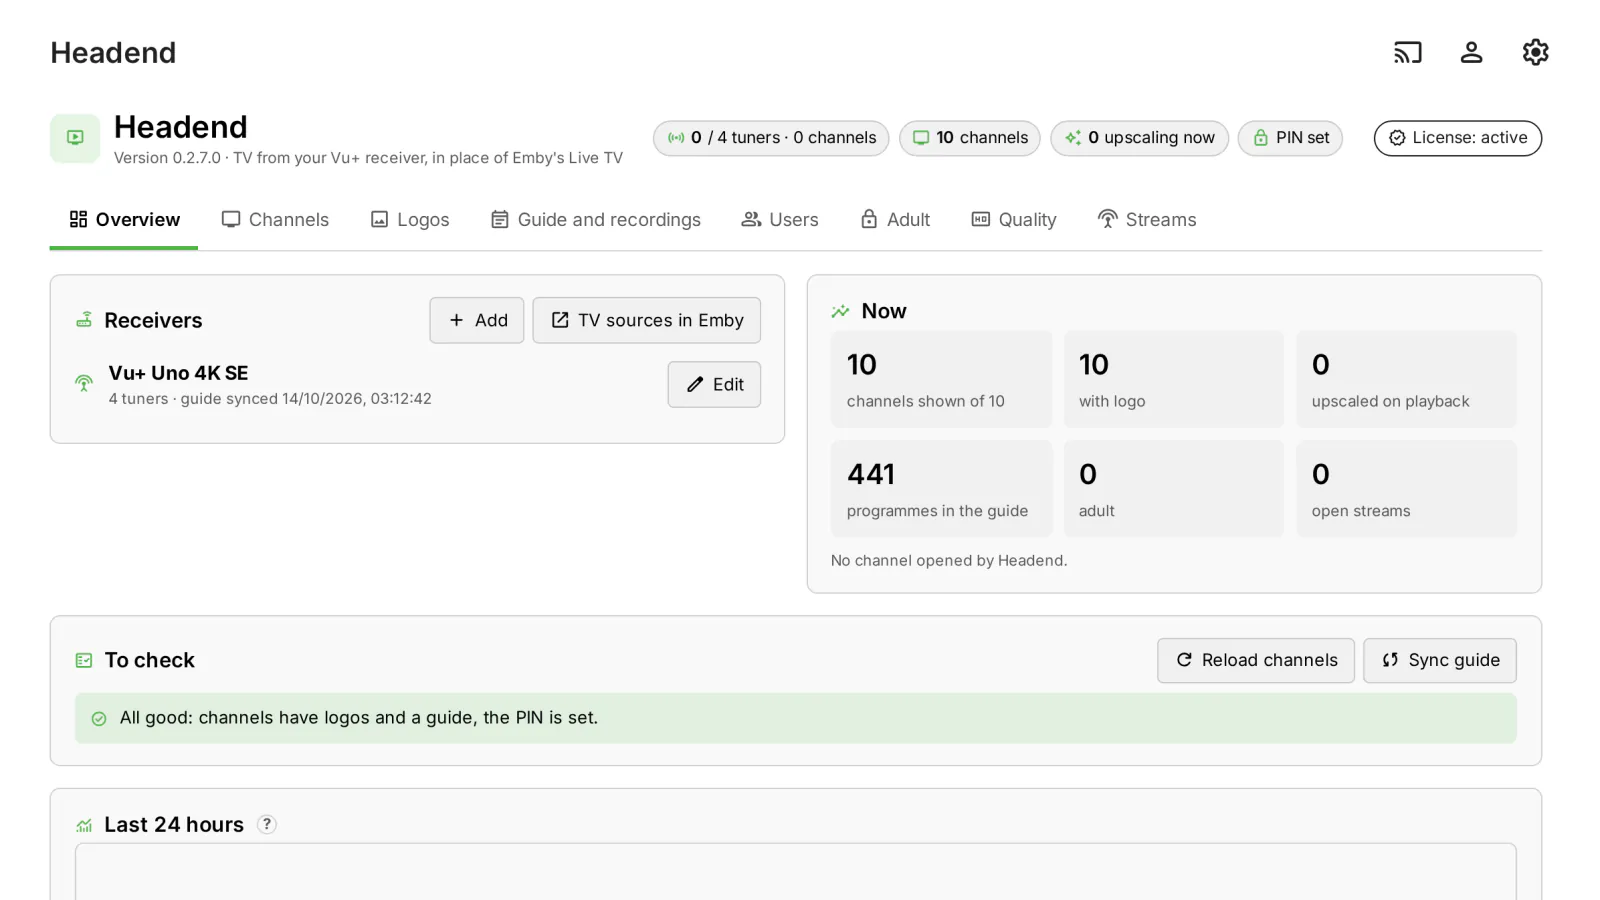Click the green check icon in the All good banner
The height and width of the screenshot is (900, 1600).
pyautogui.click(x=99, y=718)
